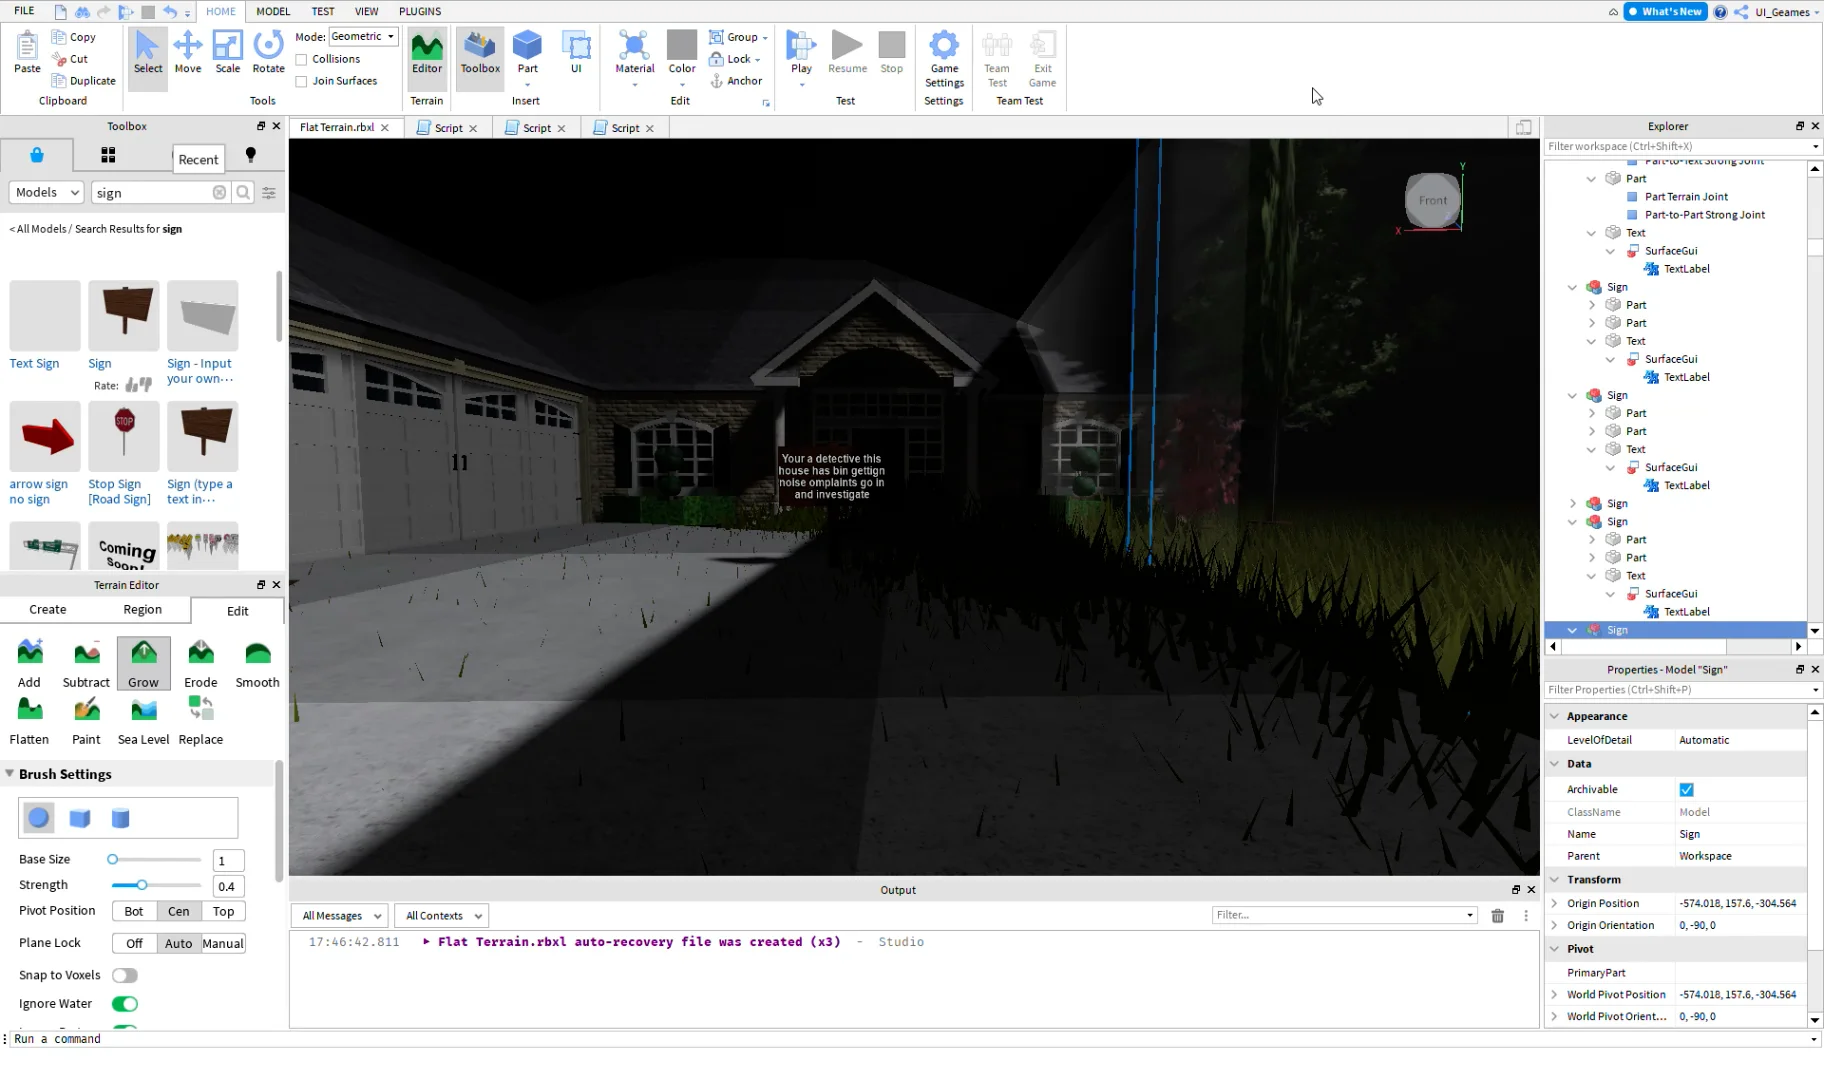This screenshot has width=1824, height=1080.
Task: Enable the Collisions checkbox
Action: click(x=301, y=59)
